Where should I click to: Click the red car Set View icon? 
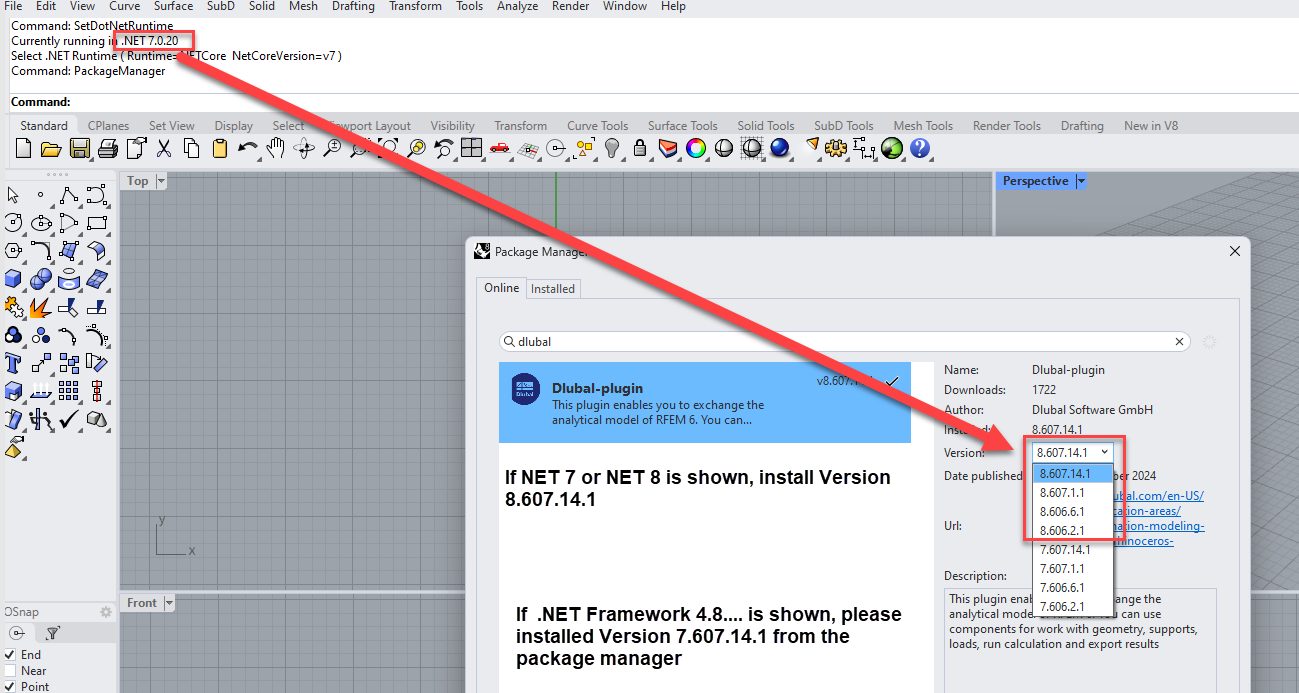[500, 149]
